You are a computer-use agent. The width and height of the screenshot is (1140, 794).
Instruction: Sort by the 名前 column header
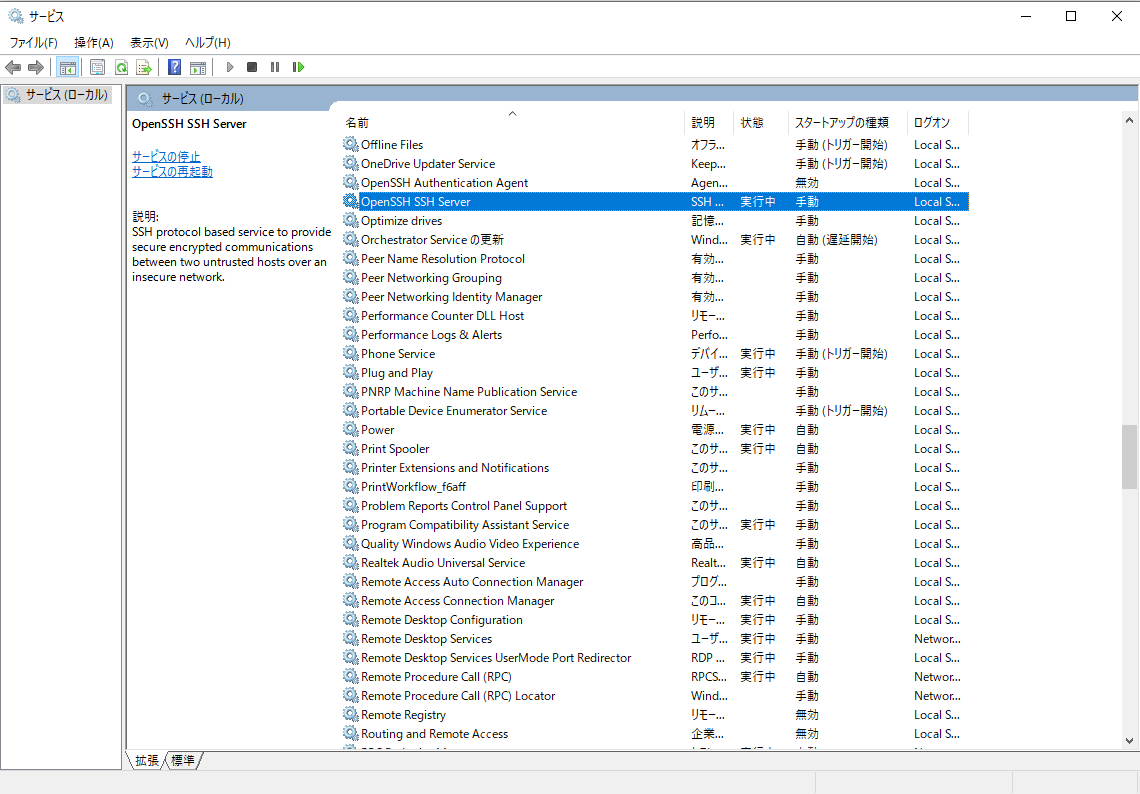(513, 122)
